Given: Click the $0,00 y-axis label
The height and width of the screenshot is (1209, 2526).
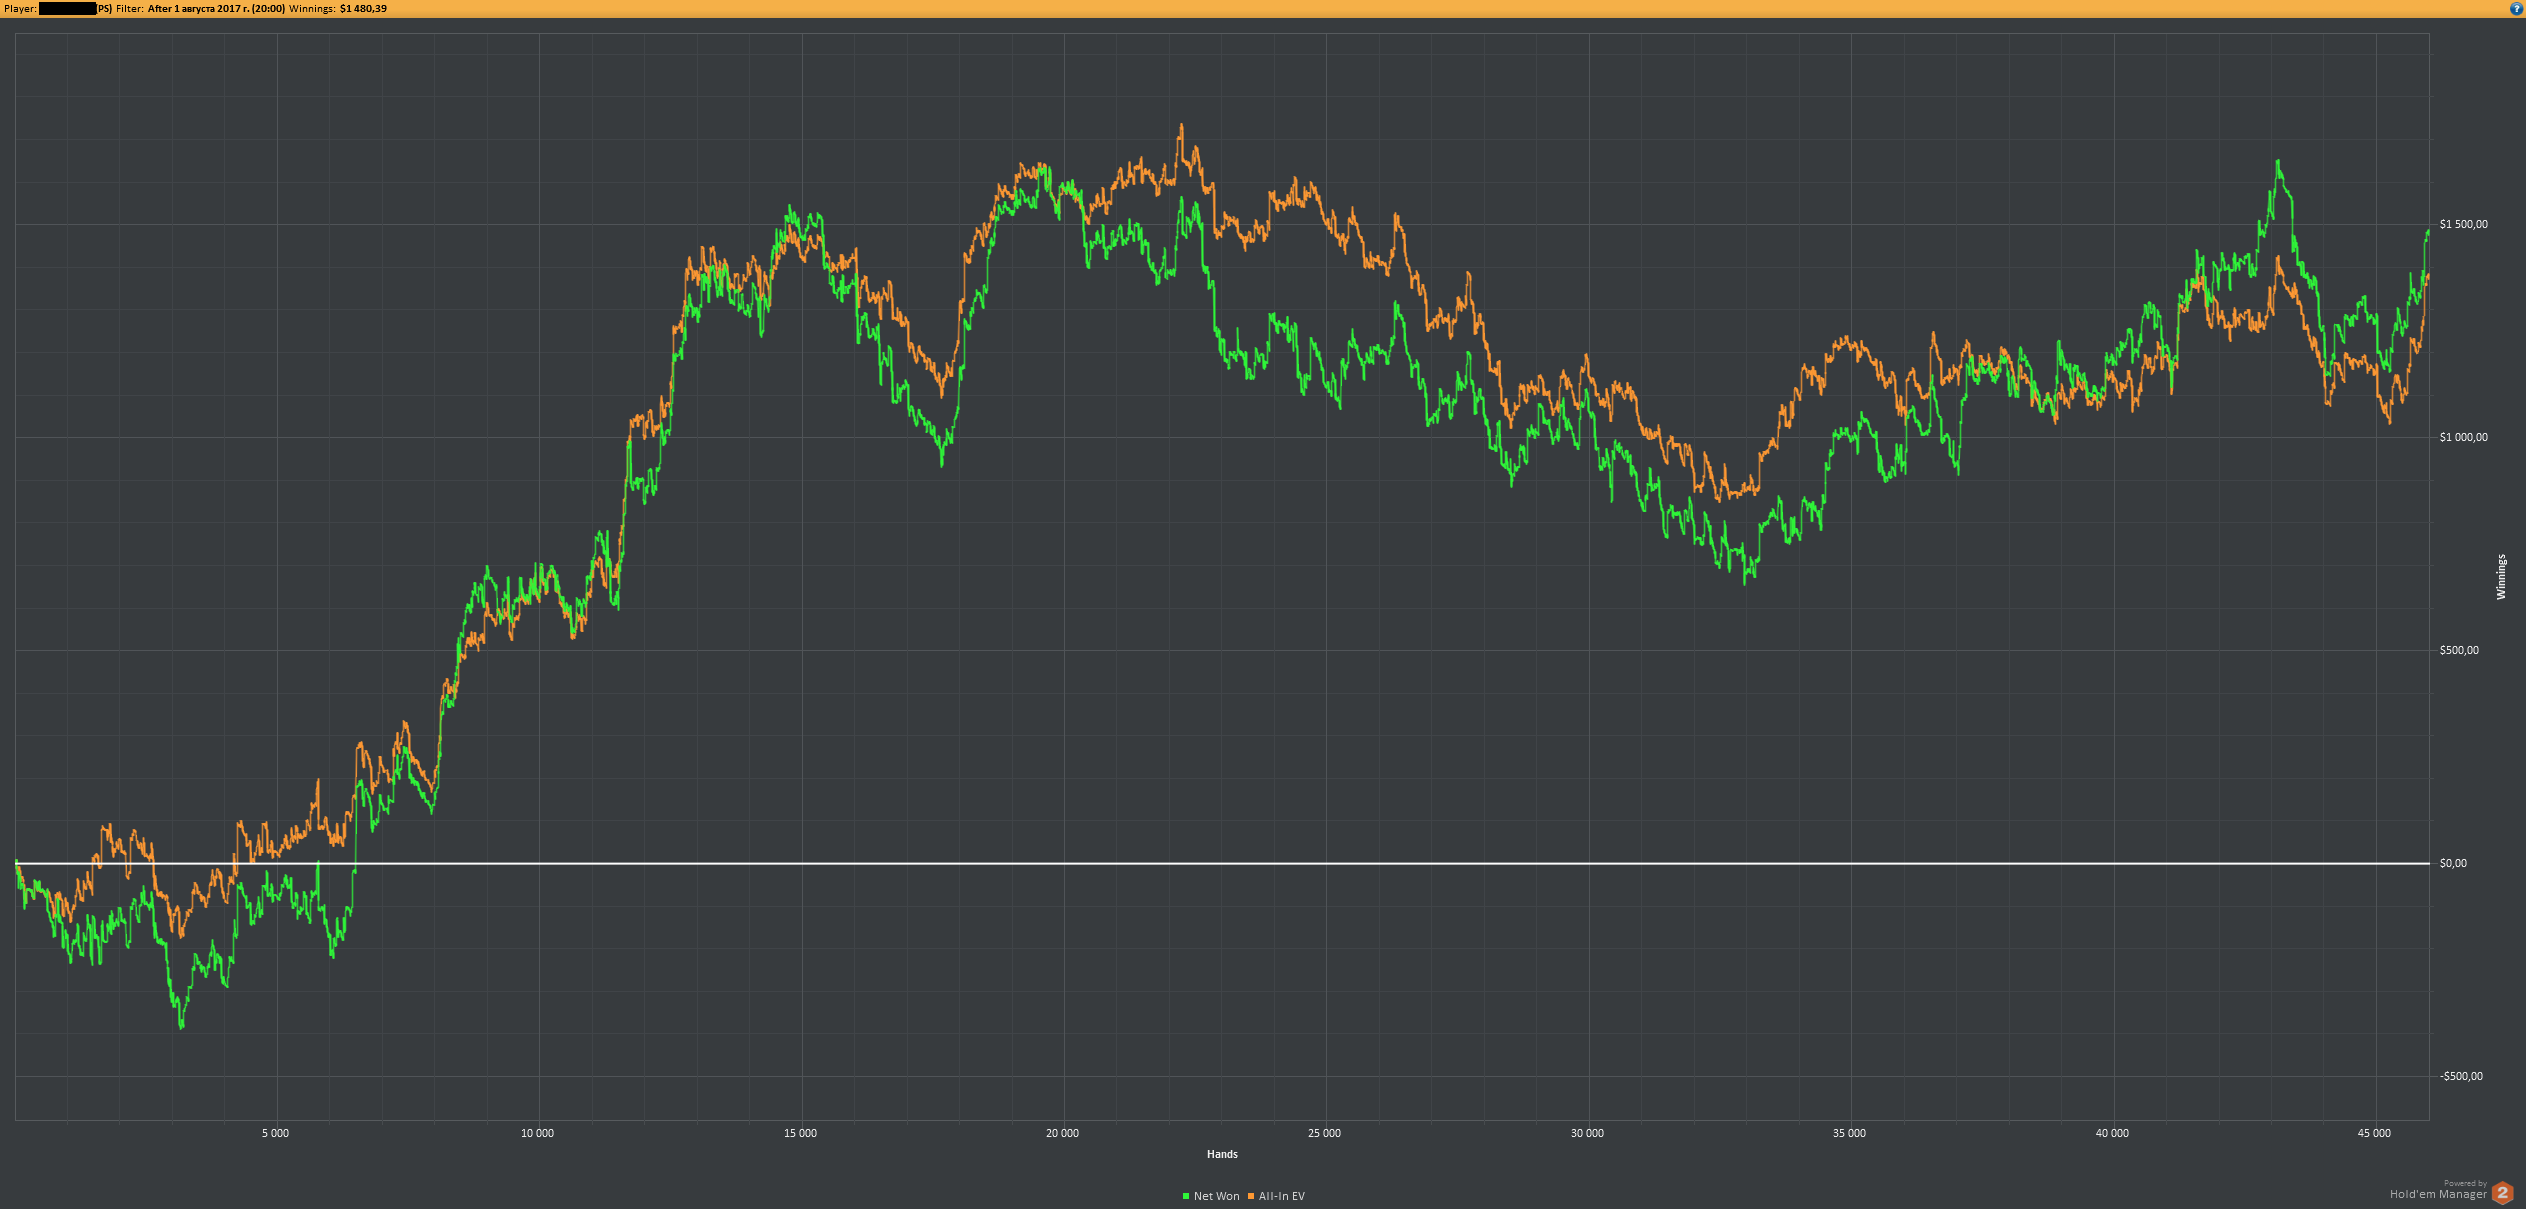Looking at the screenshot, I should [x=2453, y=863].
